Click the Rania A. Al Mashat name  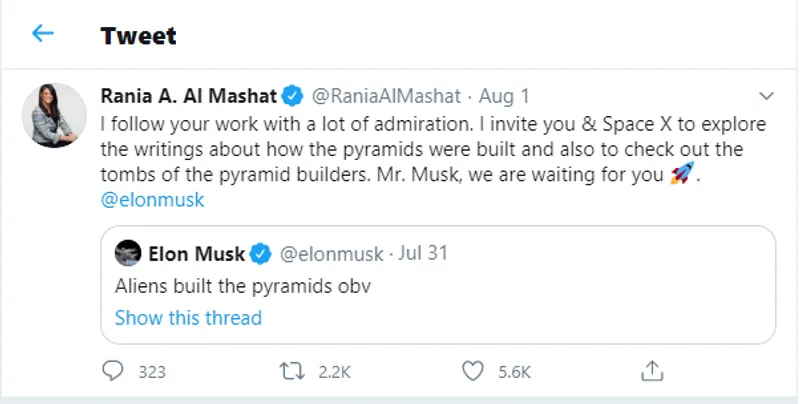(x=189, y=96)
